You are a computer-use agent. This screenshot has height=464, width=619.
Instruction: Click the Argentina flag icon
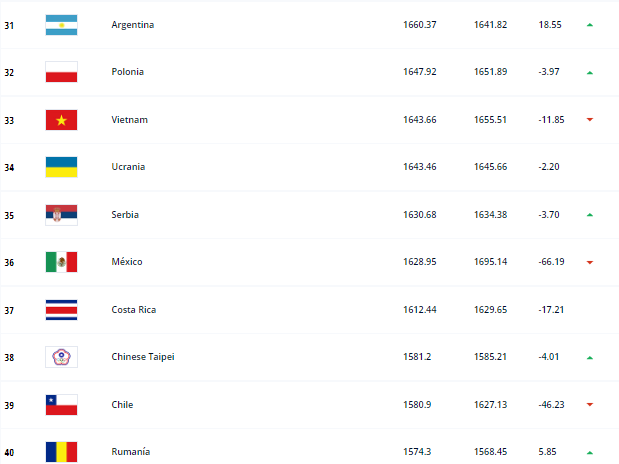[x=61, y=25]
